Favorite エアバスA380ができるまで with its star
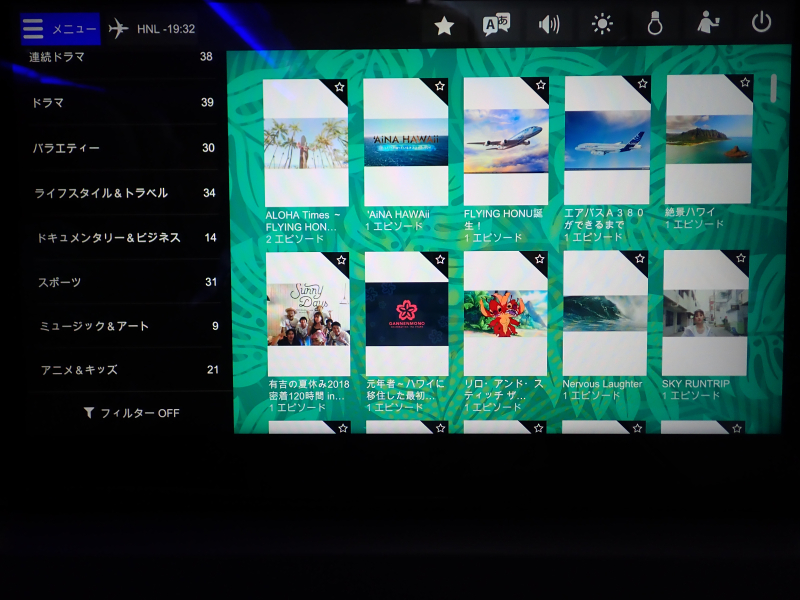This screenshot has width=800, height=600. tap(642, 83)
